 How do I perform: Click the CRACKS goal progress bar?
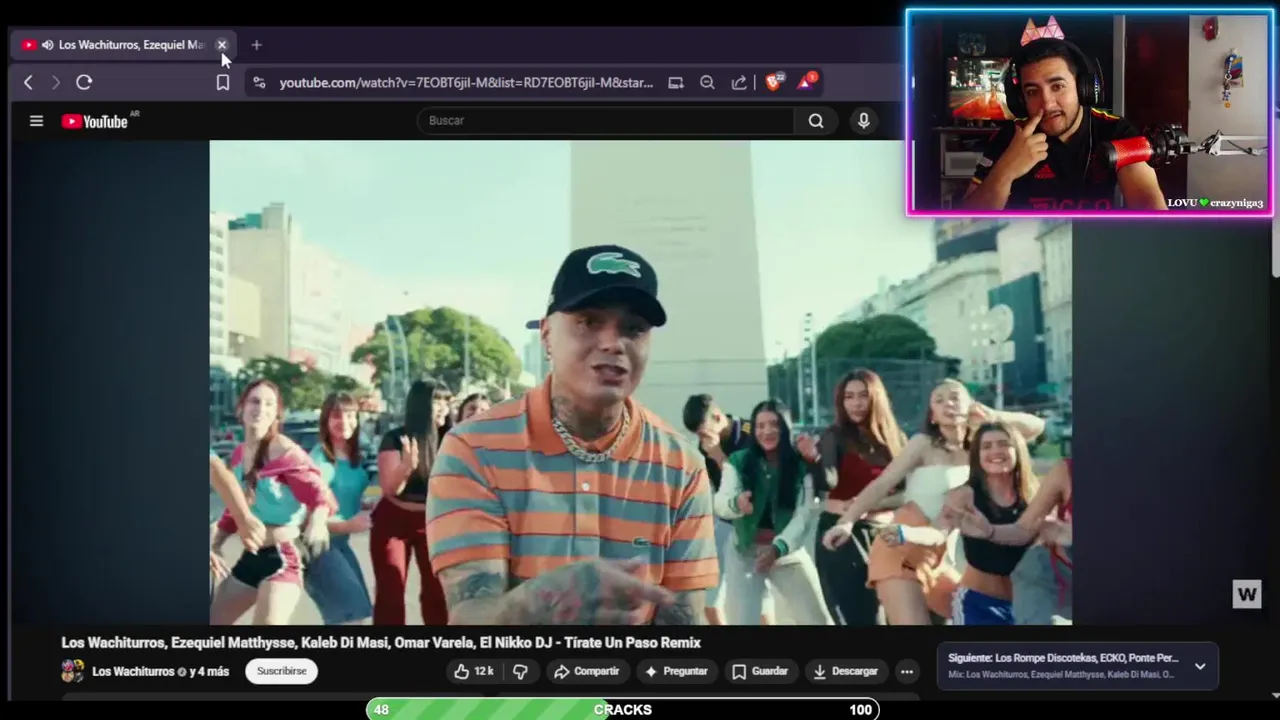pyautogui.click(x=622, y=710)
